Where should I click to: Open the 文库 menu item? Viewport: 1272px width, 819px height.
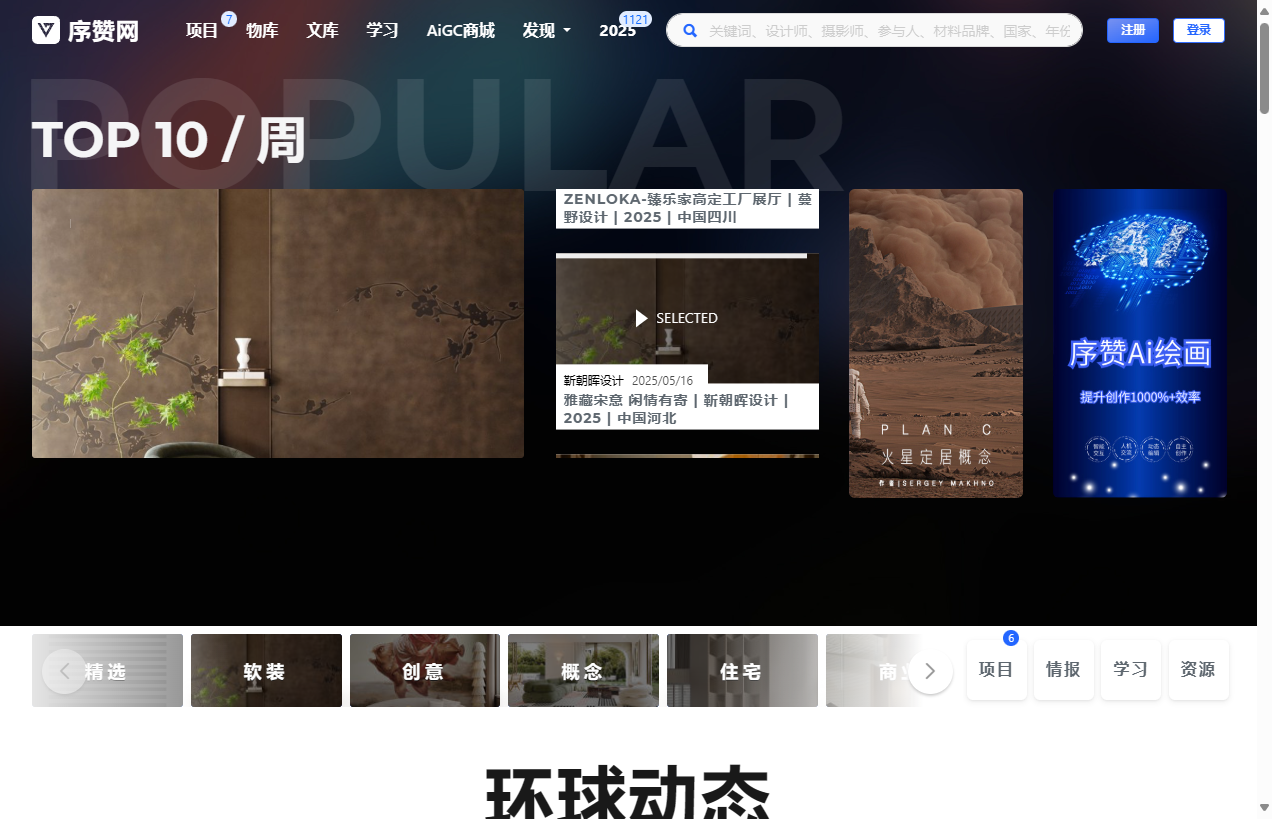(x=322, y=30)
